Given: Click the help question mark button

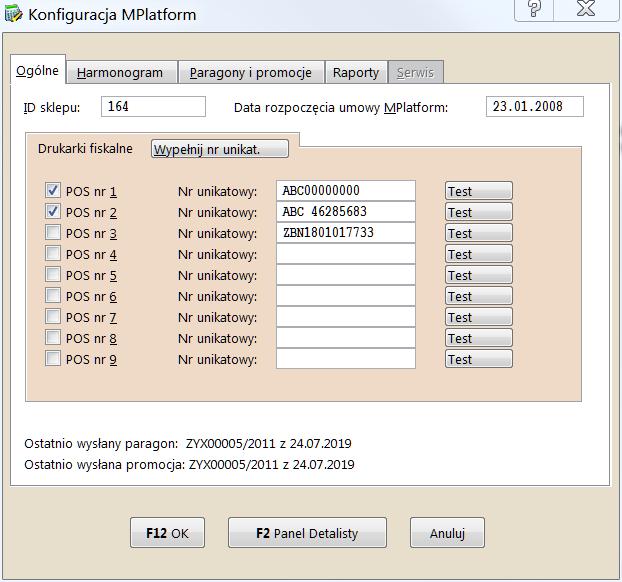Looking at the screenshot, I should click(x=534, y=10).
